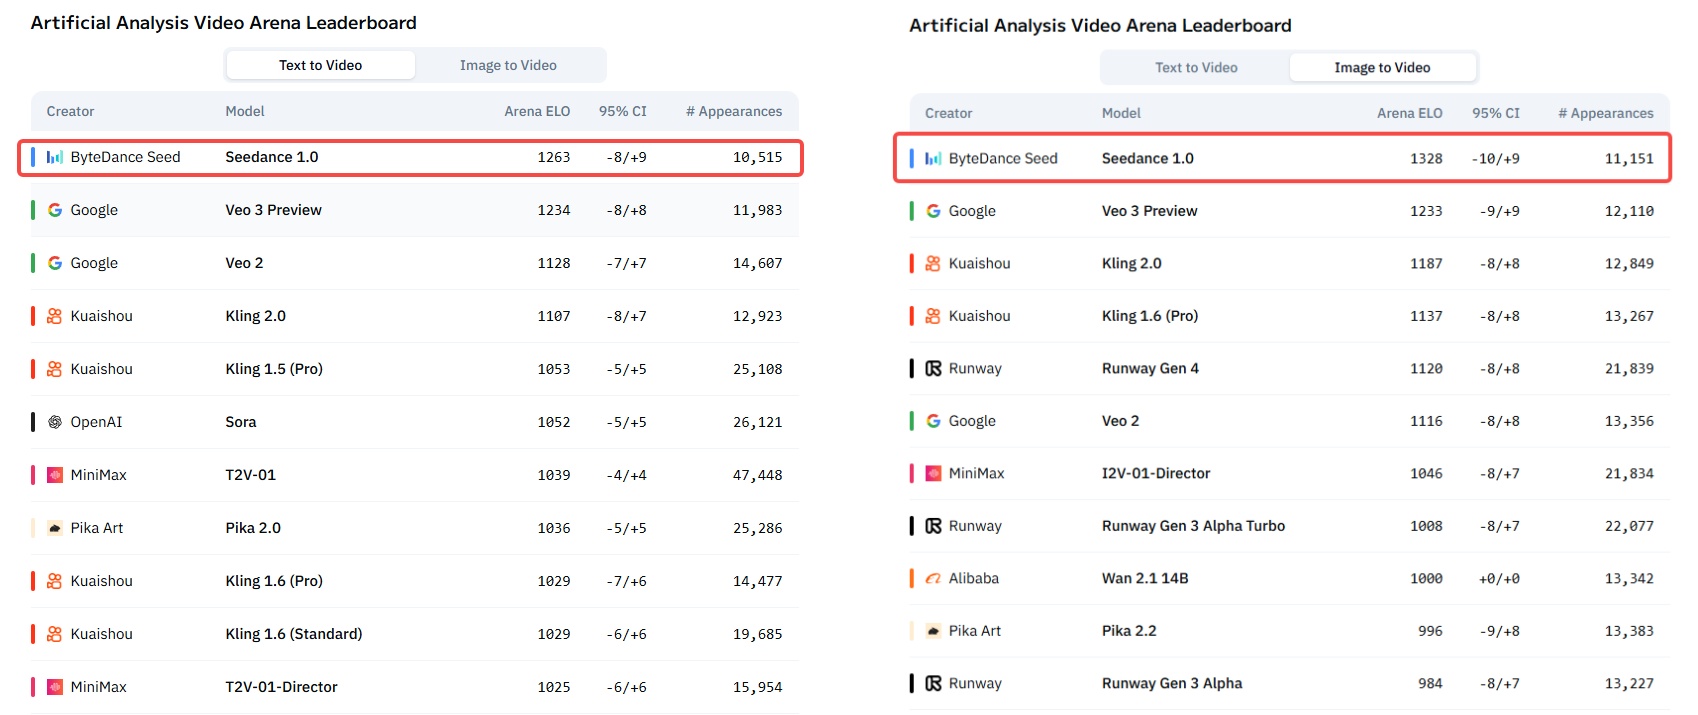Click left Artificial Analysis Video Arena Leaderboard title
Viewport: 1698px width, 715px height.
[x=223, y=23]
